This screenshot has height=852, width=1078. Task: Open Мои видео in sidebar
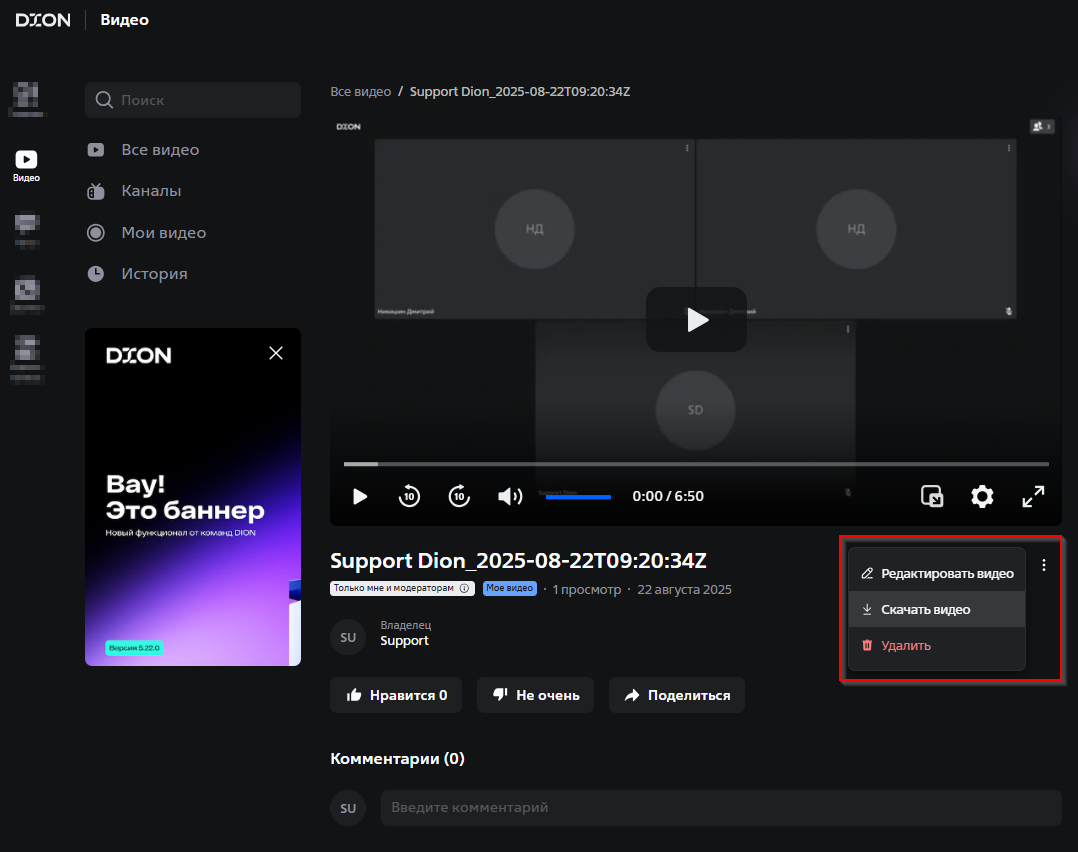[x=163, y=233]
